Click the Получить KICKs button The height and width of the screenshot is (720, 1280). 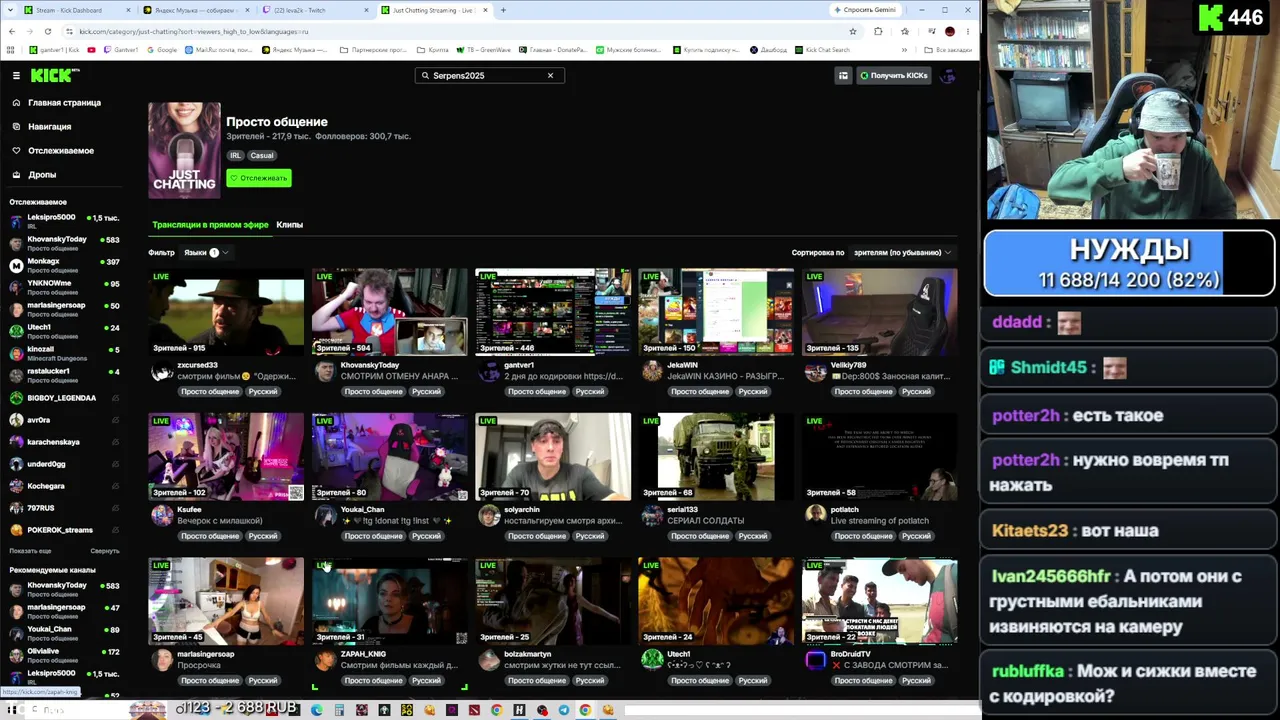894,75
